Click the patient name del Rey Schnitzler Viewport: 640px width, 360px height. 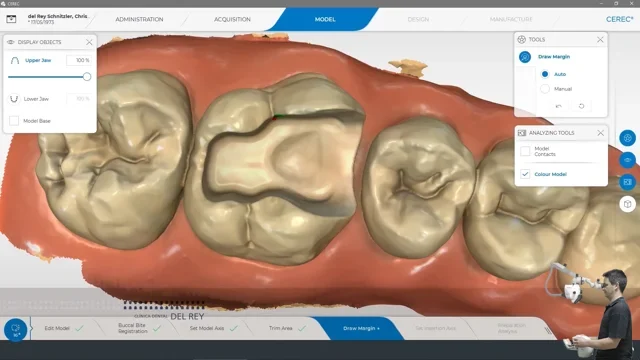[x=57, y=16]
